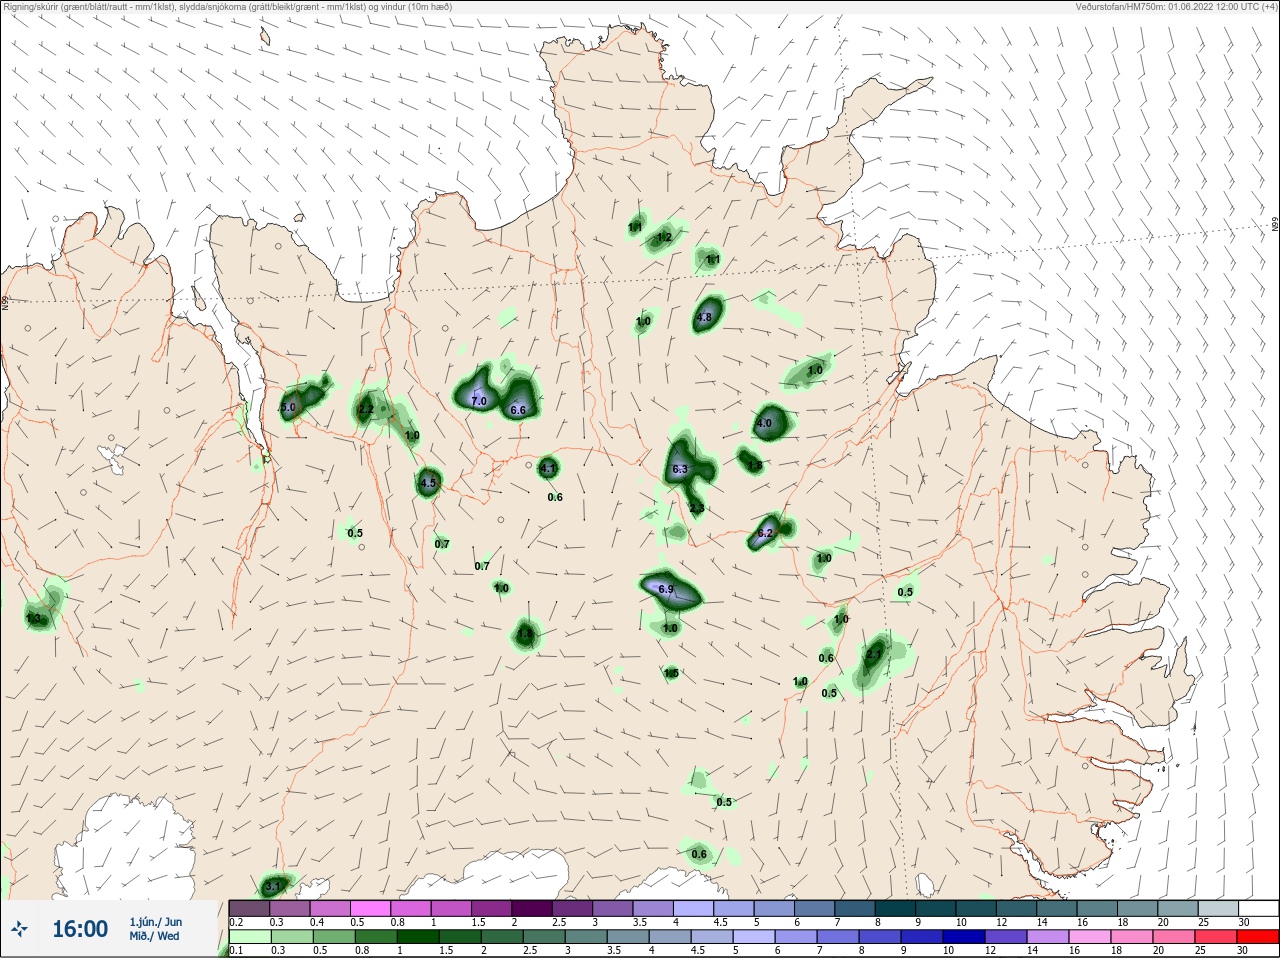Click the 6.6 precipitation value
This screenshot has width=1280, height=958.
pos(518,410)
